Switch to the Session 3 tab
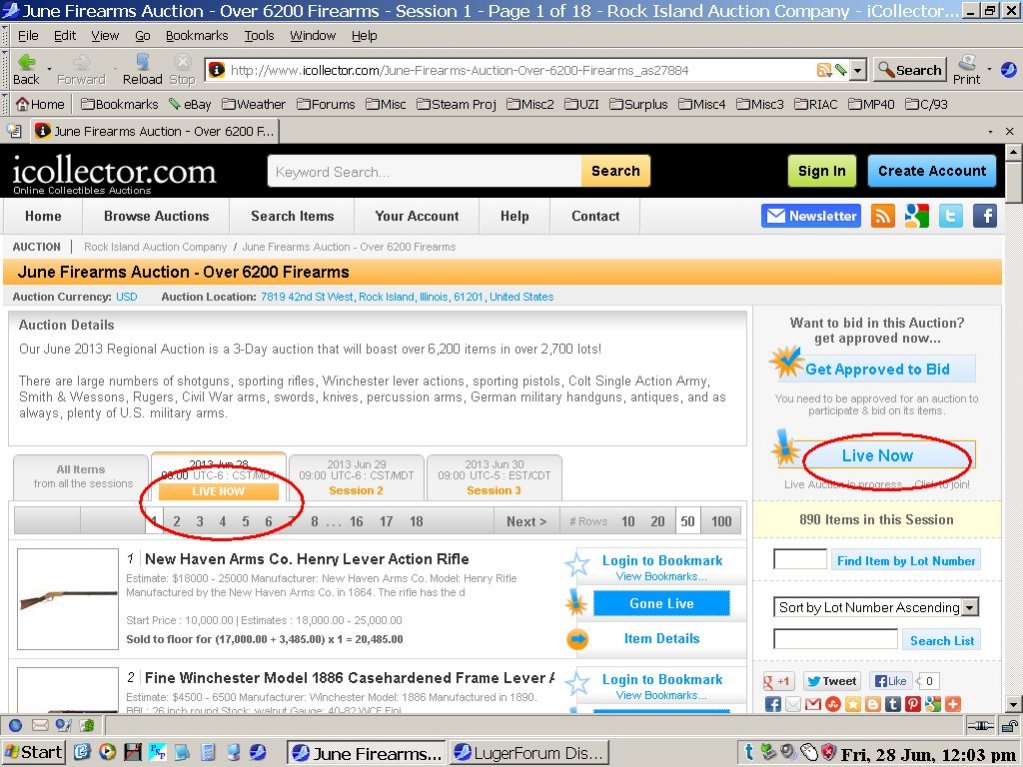This screenshot has width=1023, height=767. click(494, 477)
